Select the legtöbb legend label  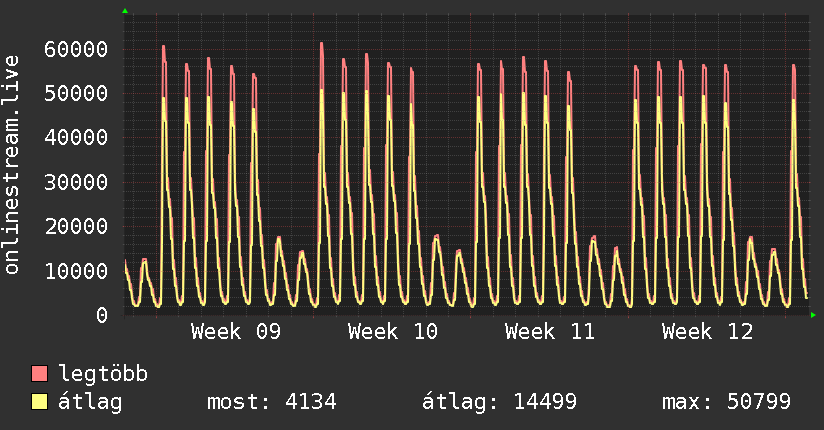pos(103,374)
